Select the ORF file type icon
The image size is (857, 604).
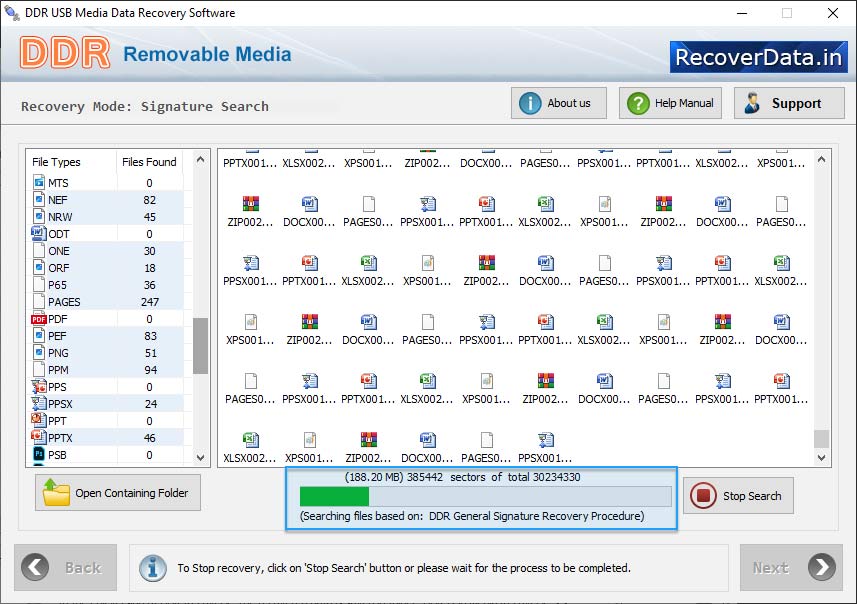click(38, 267)
